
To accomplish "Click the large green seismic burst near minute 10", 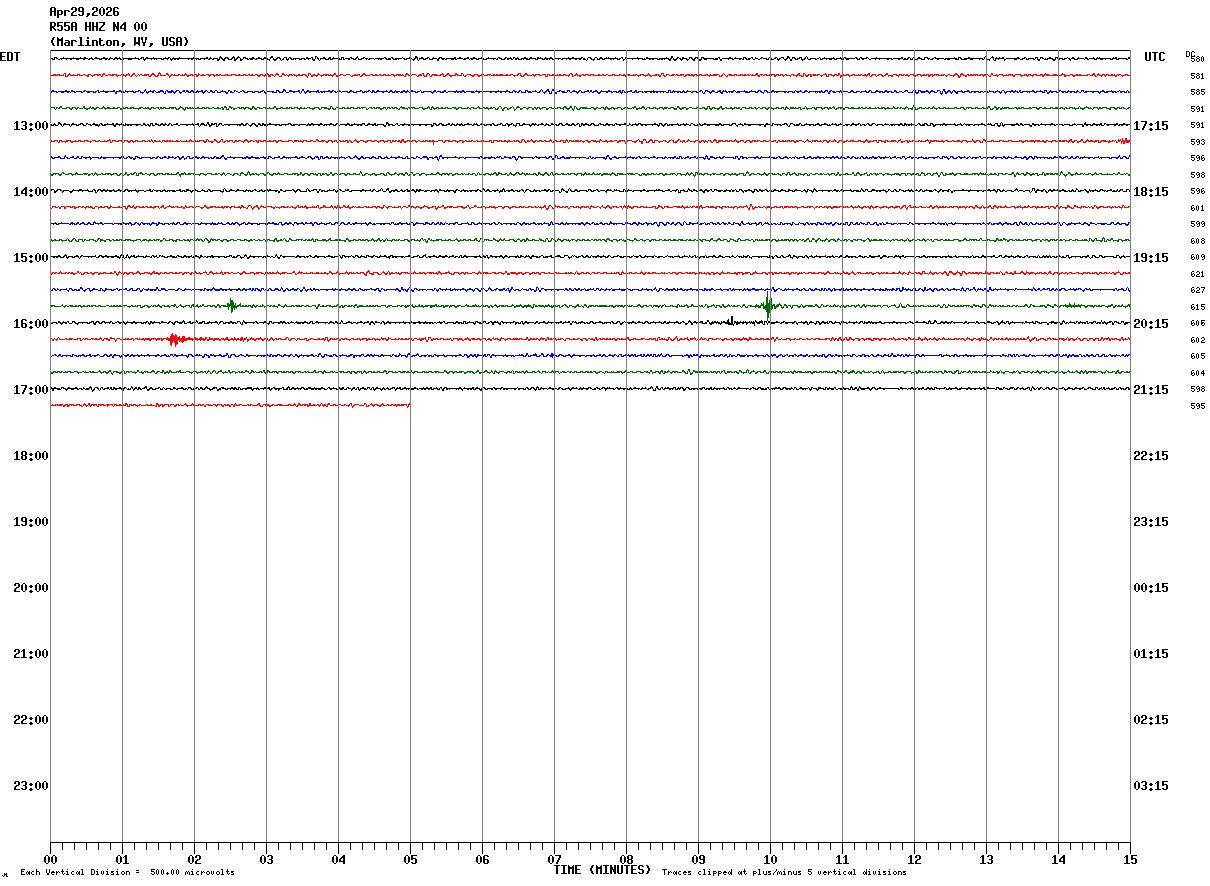I will 768,305.
